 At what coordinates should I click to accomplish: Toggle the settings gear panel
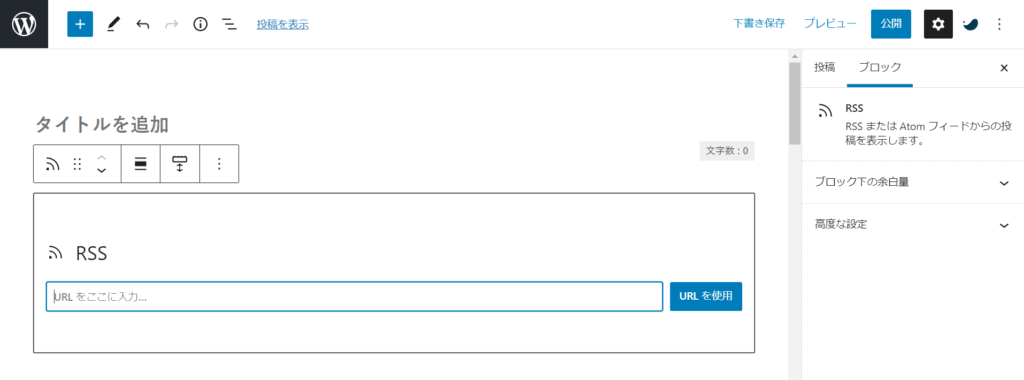[938, 24]
